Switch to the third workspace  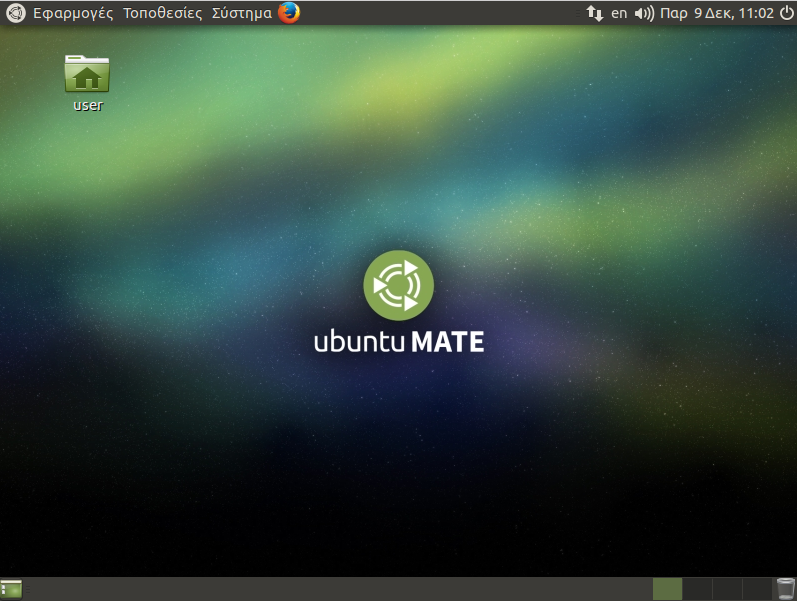727,589
